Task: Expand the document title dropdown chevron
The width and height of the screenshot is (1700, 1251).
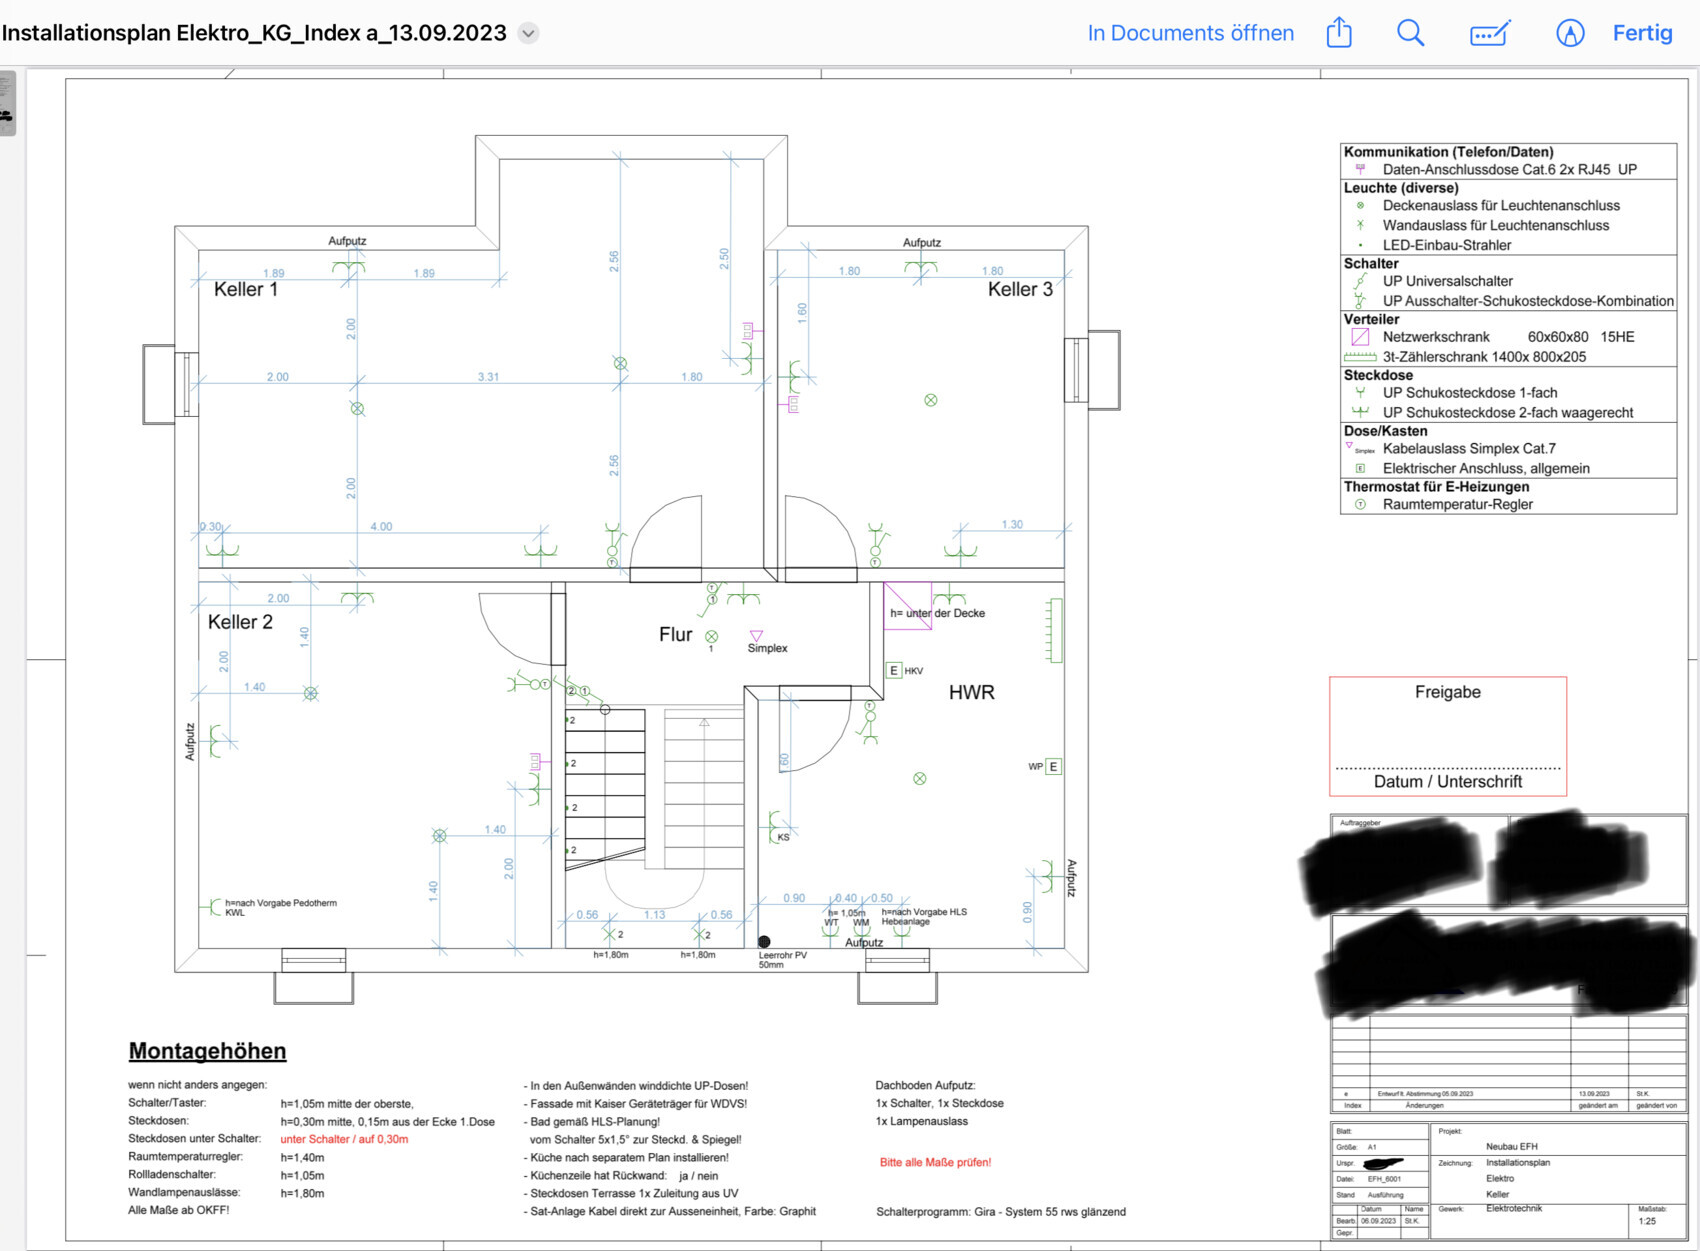Action: 529,33
